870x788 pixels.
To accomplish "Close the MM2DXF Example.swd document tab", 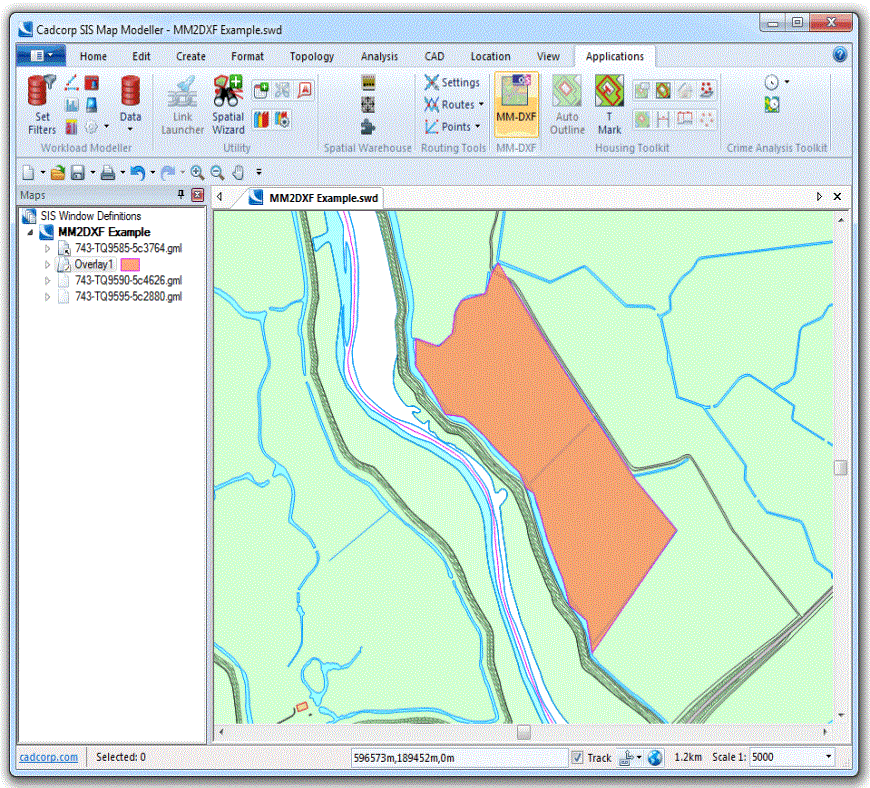I will pyautogui.click(x=837, y=197).
